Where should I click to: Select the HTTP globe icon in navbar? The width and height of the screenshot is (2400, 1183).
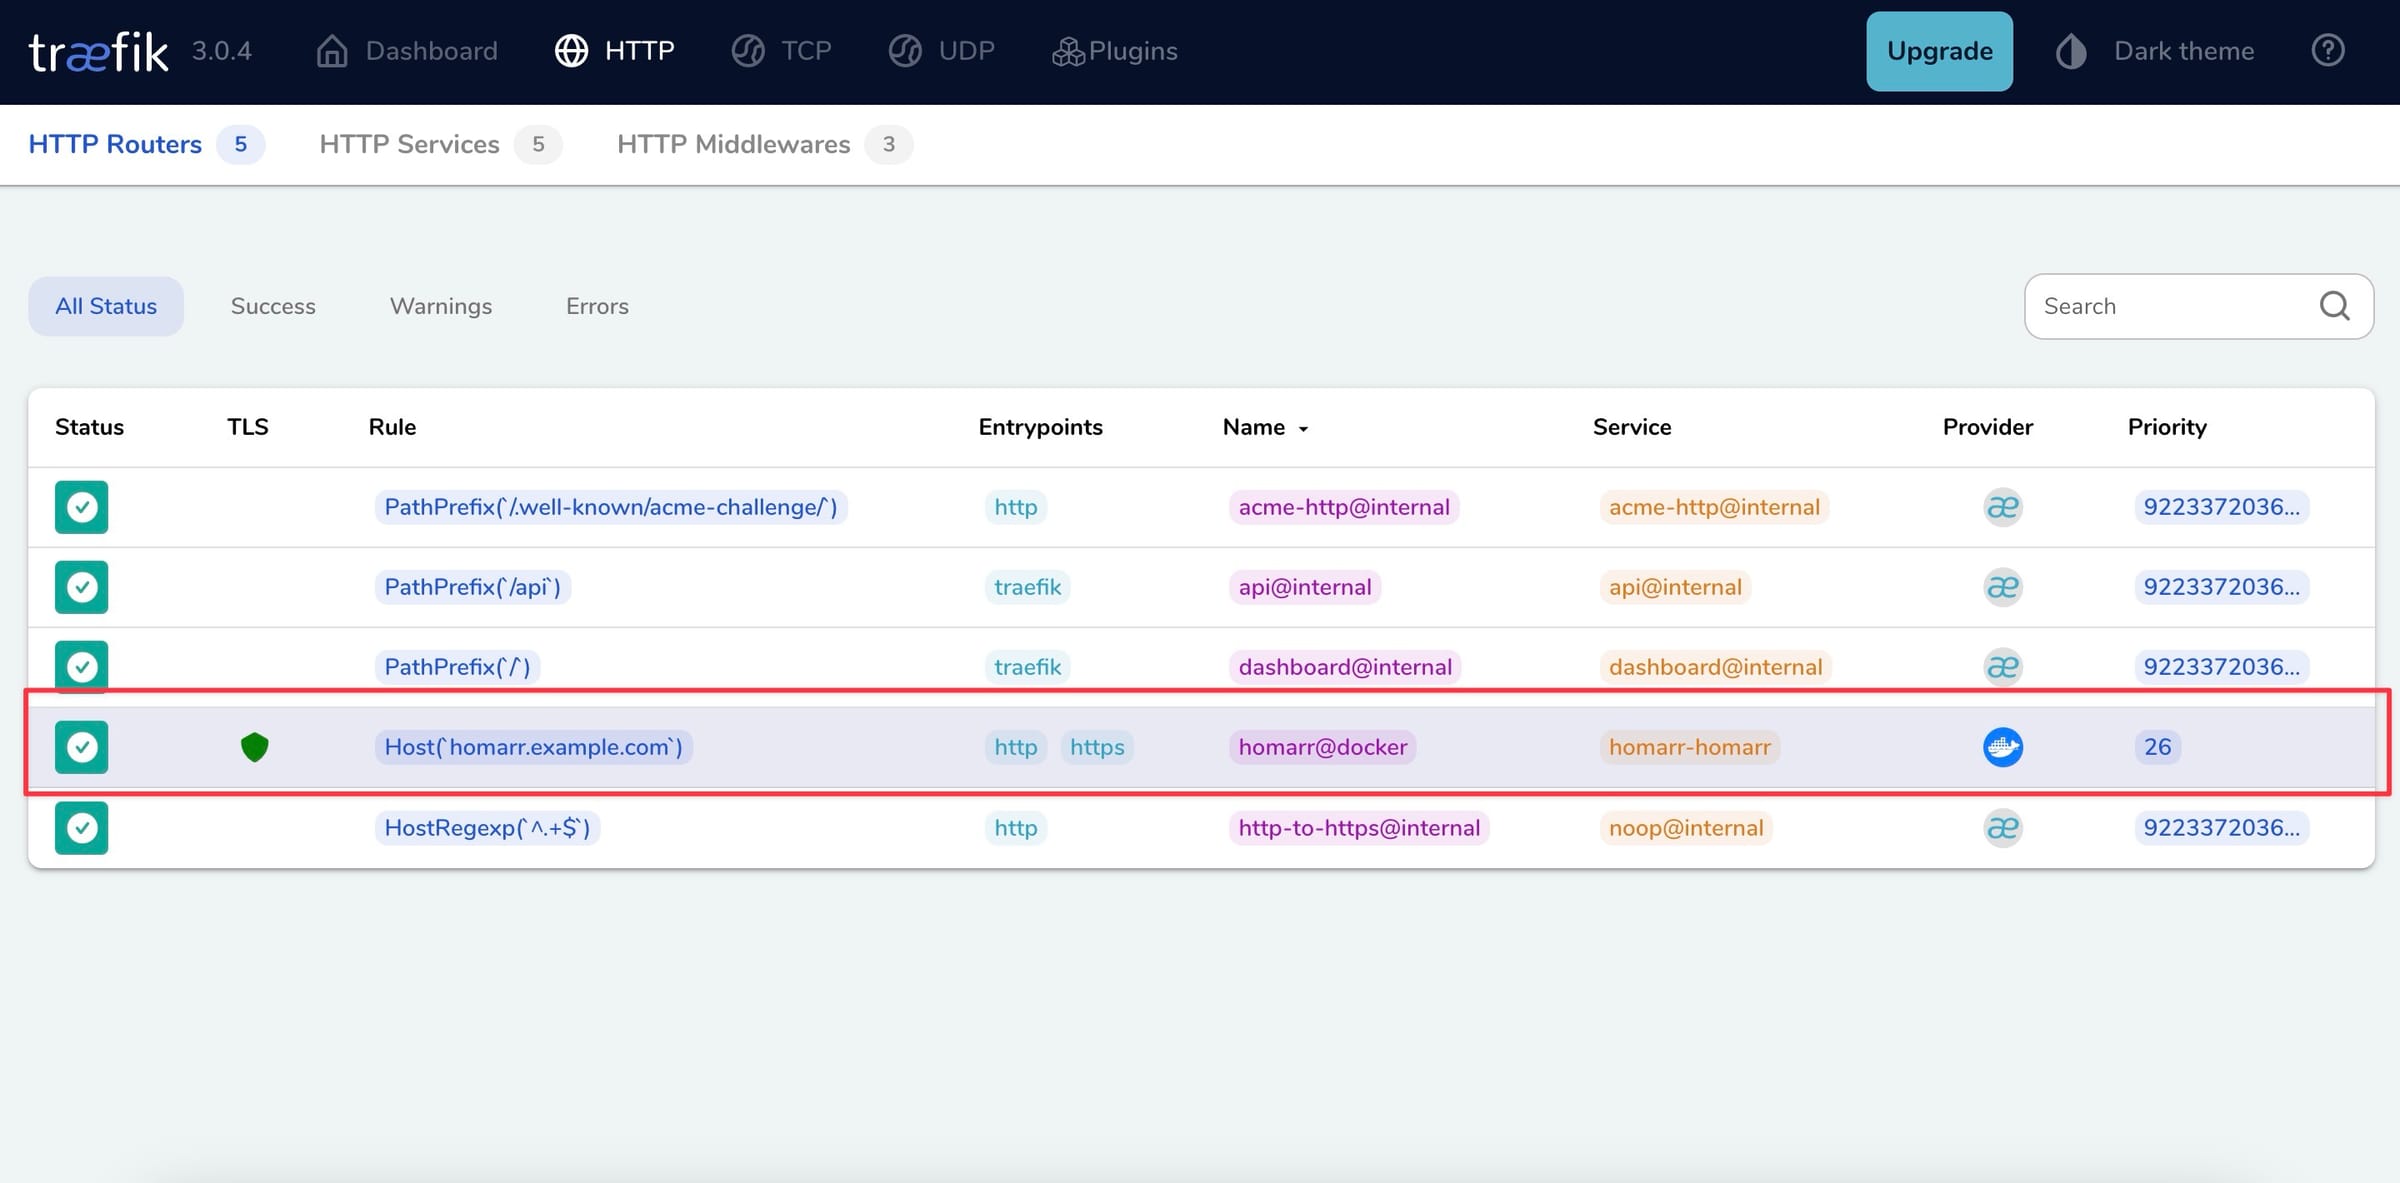tap(572, 50)
